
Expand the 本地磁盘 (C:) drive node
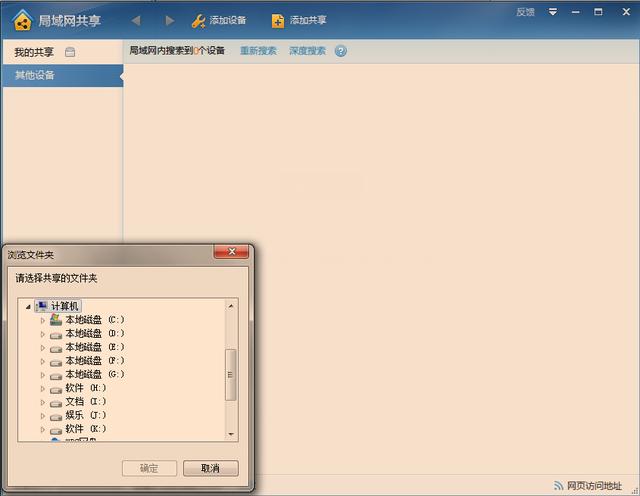click(43, 320)
